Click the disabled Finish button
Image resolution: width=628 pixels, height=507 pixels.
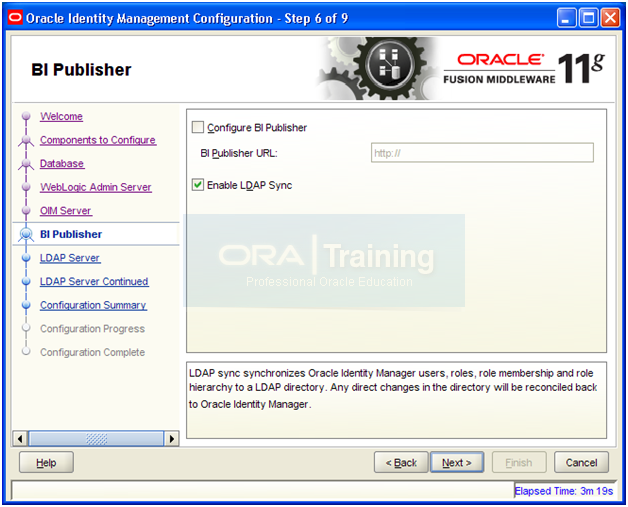coord(519,463)
